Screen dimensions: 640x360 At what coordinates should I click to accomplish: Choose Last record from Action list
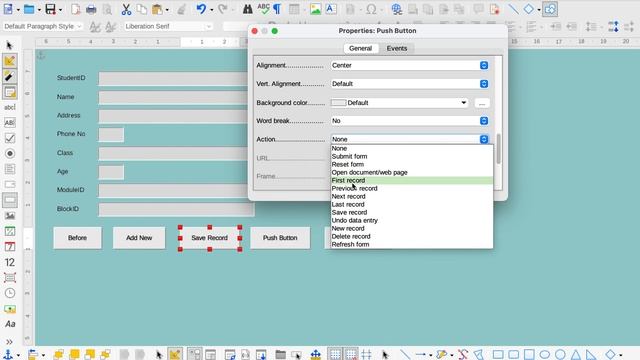point(411,204)
